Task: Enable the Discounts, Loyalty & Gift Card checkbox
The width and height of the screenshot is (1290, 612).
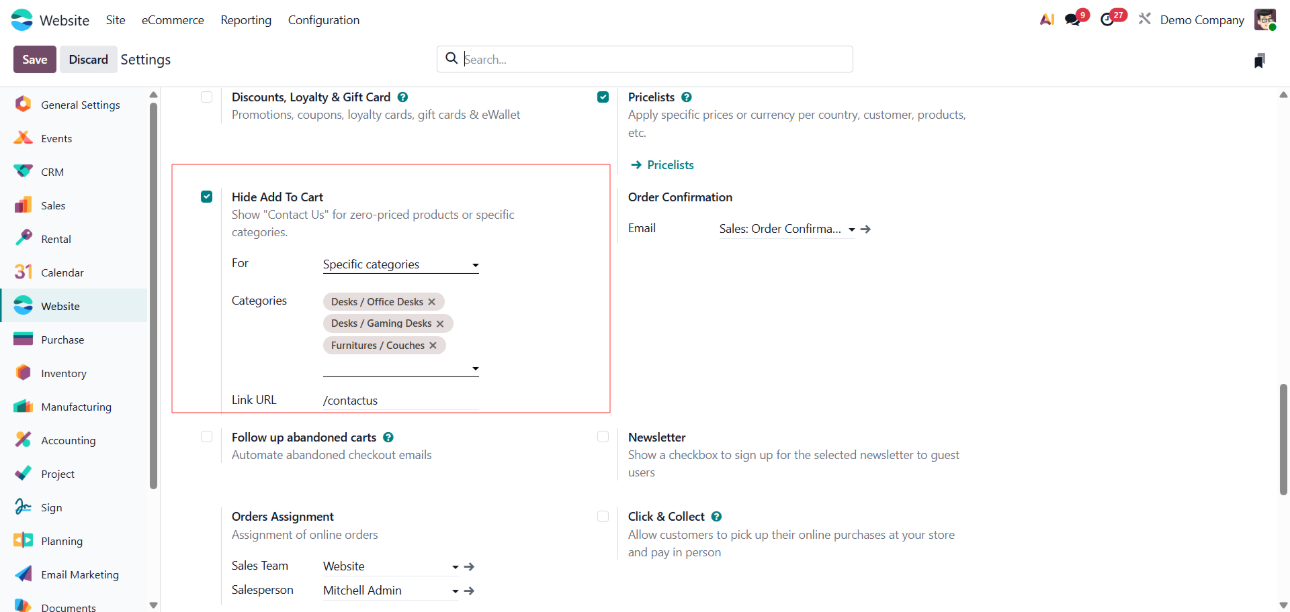Action: [207, 97]
